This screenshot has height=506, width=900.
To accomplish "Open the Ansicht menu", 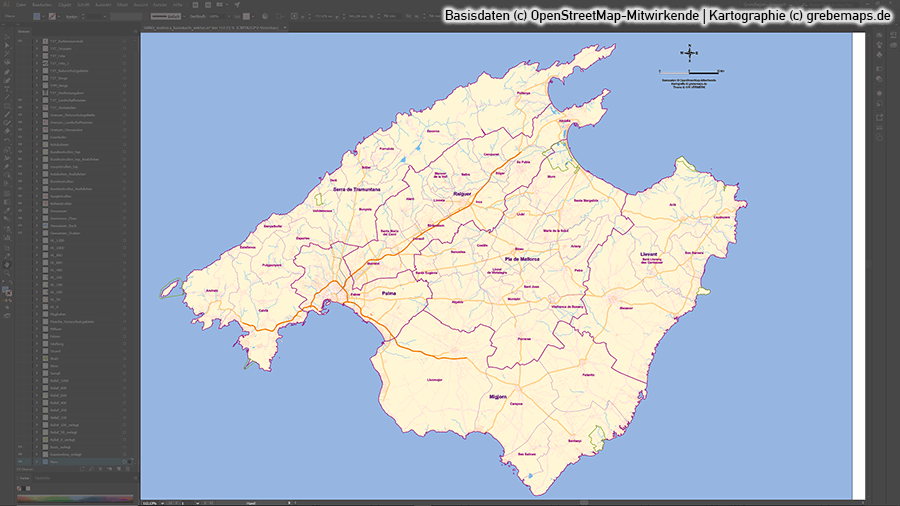I will click(x=143, y=4).
